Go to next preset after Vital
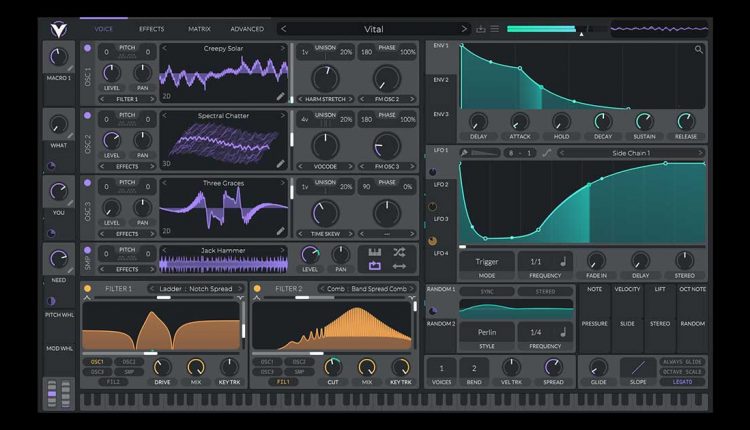Screen dimensions: 750x430 (x=463, y=29)
